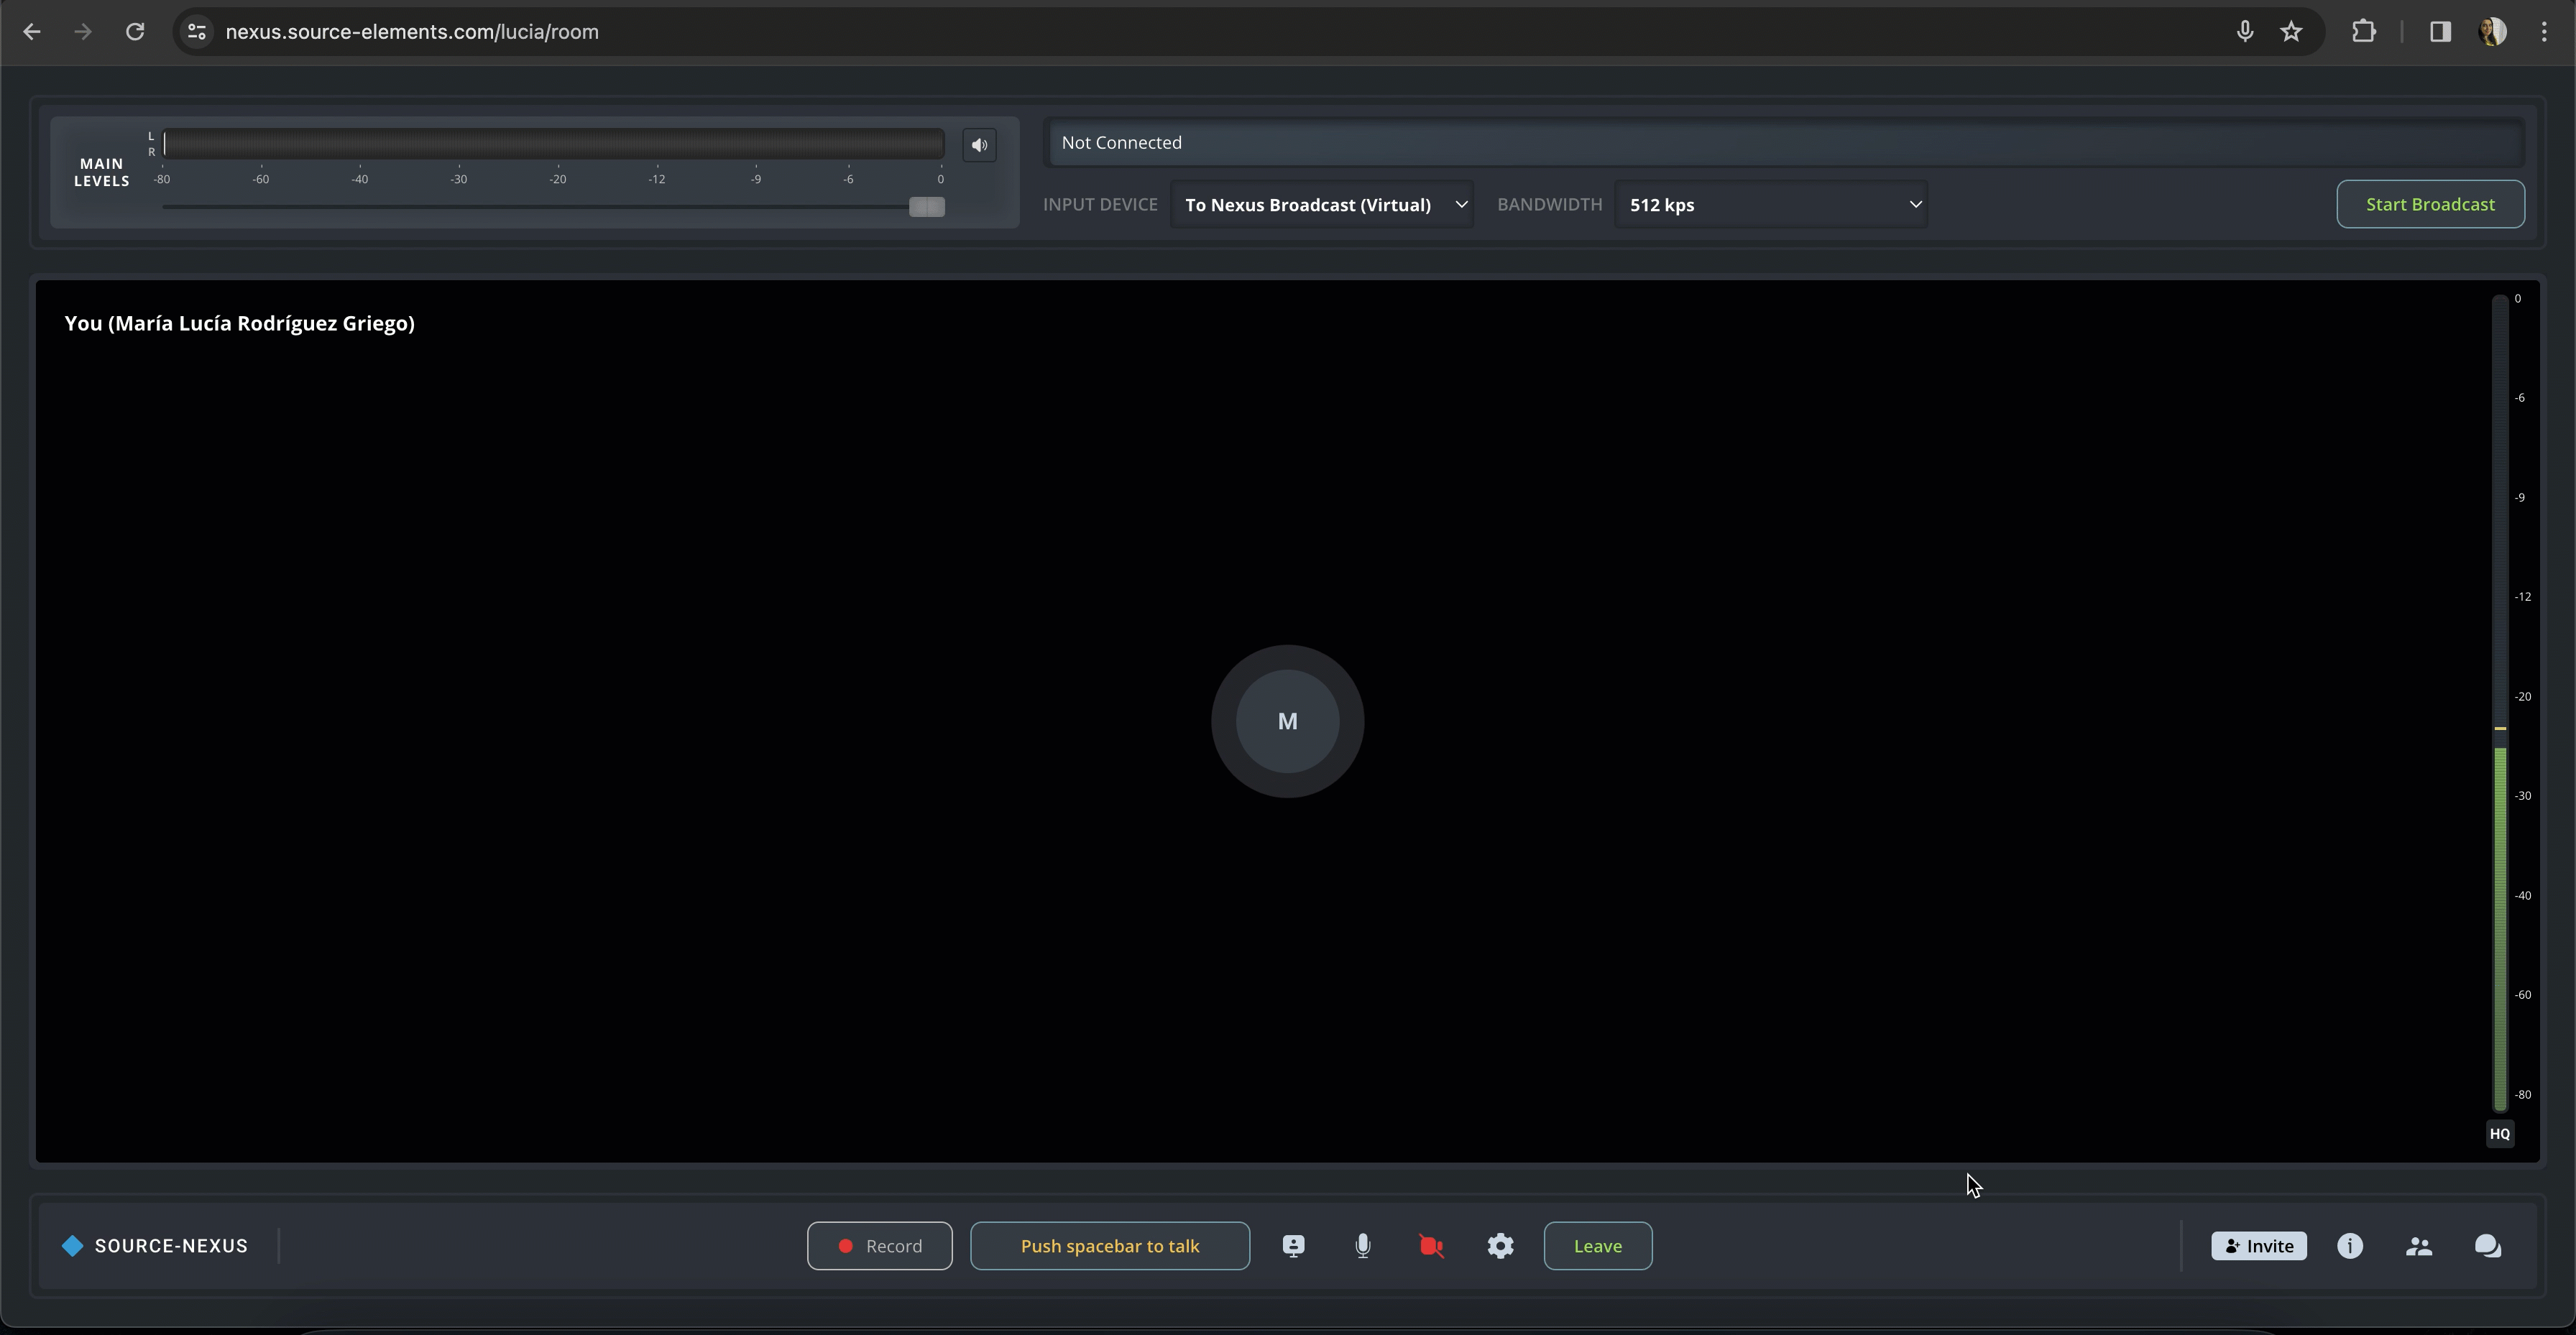Click the Invite participants button
The image size is (2576, 1335).
[x=2258, y=1246]
